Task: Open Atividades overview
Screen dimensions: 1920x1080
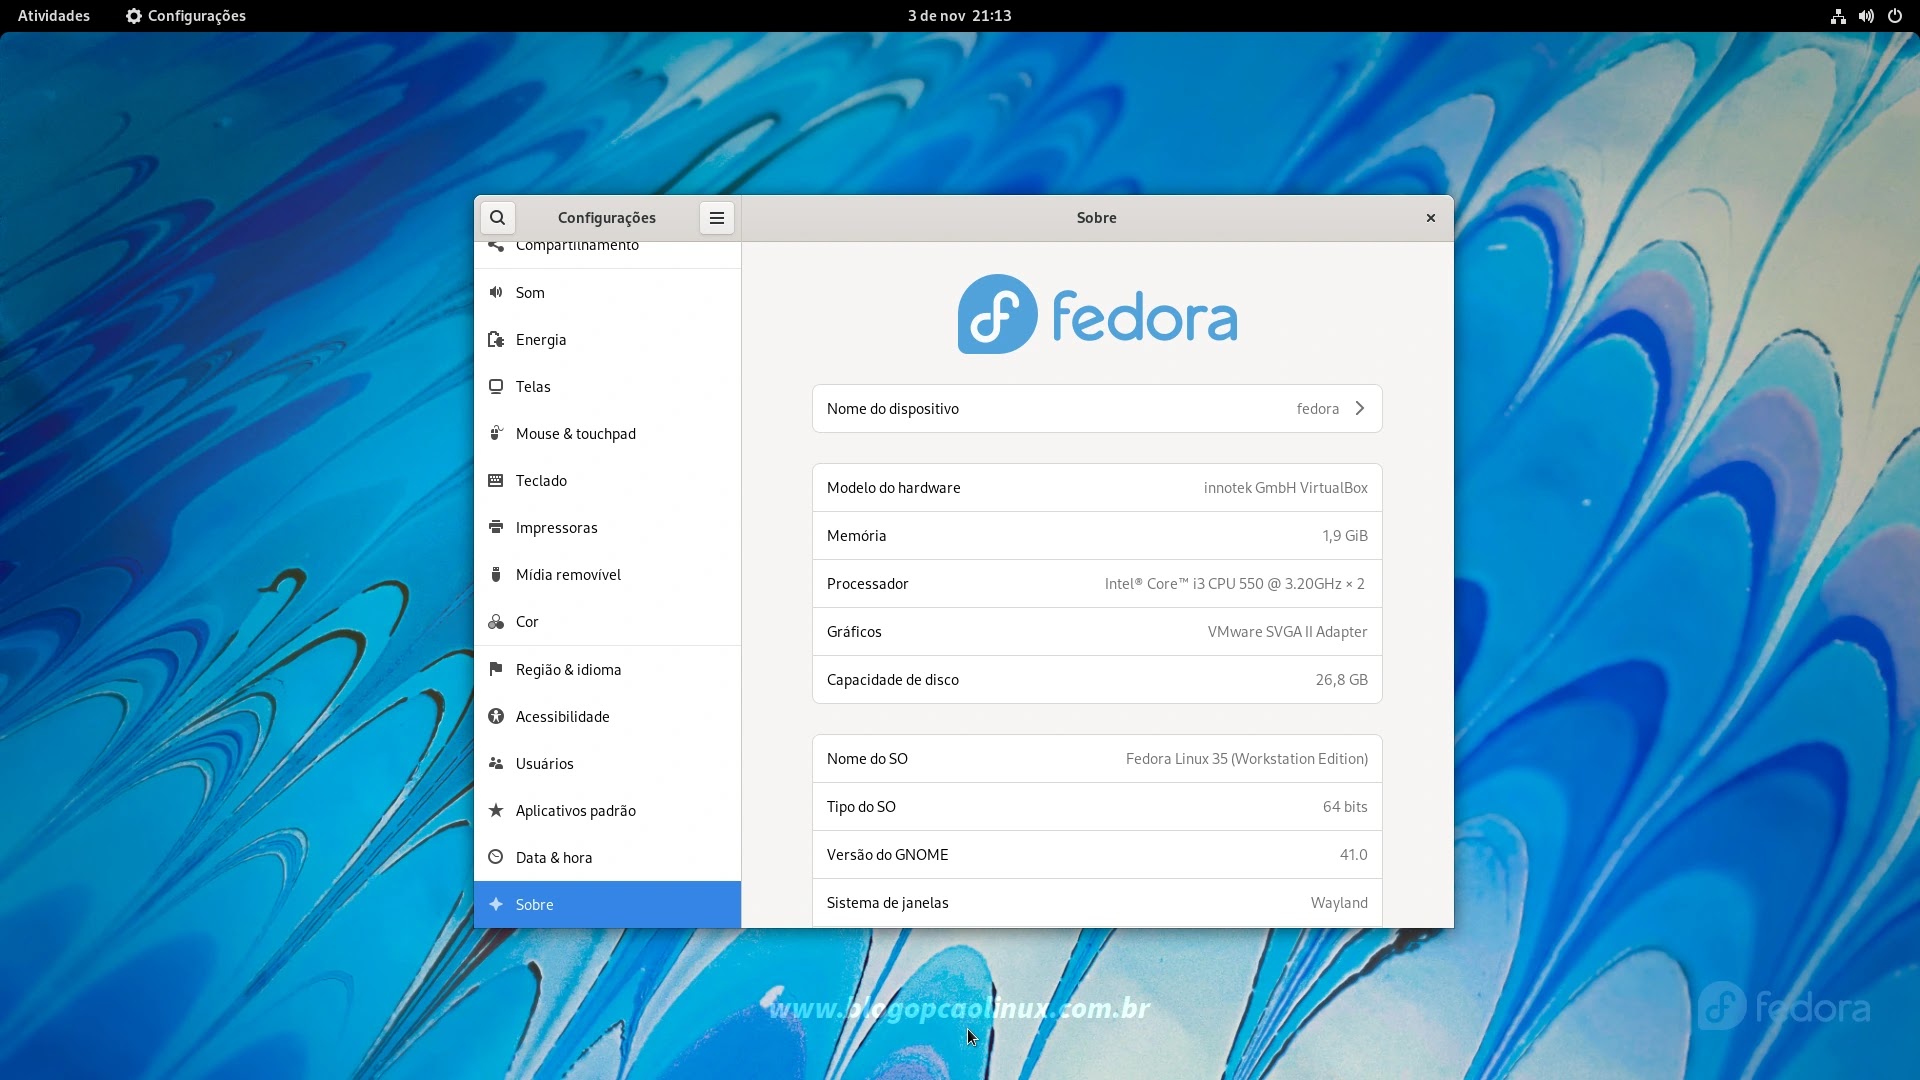Action: coord(52,15)
